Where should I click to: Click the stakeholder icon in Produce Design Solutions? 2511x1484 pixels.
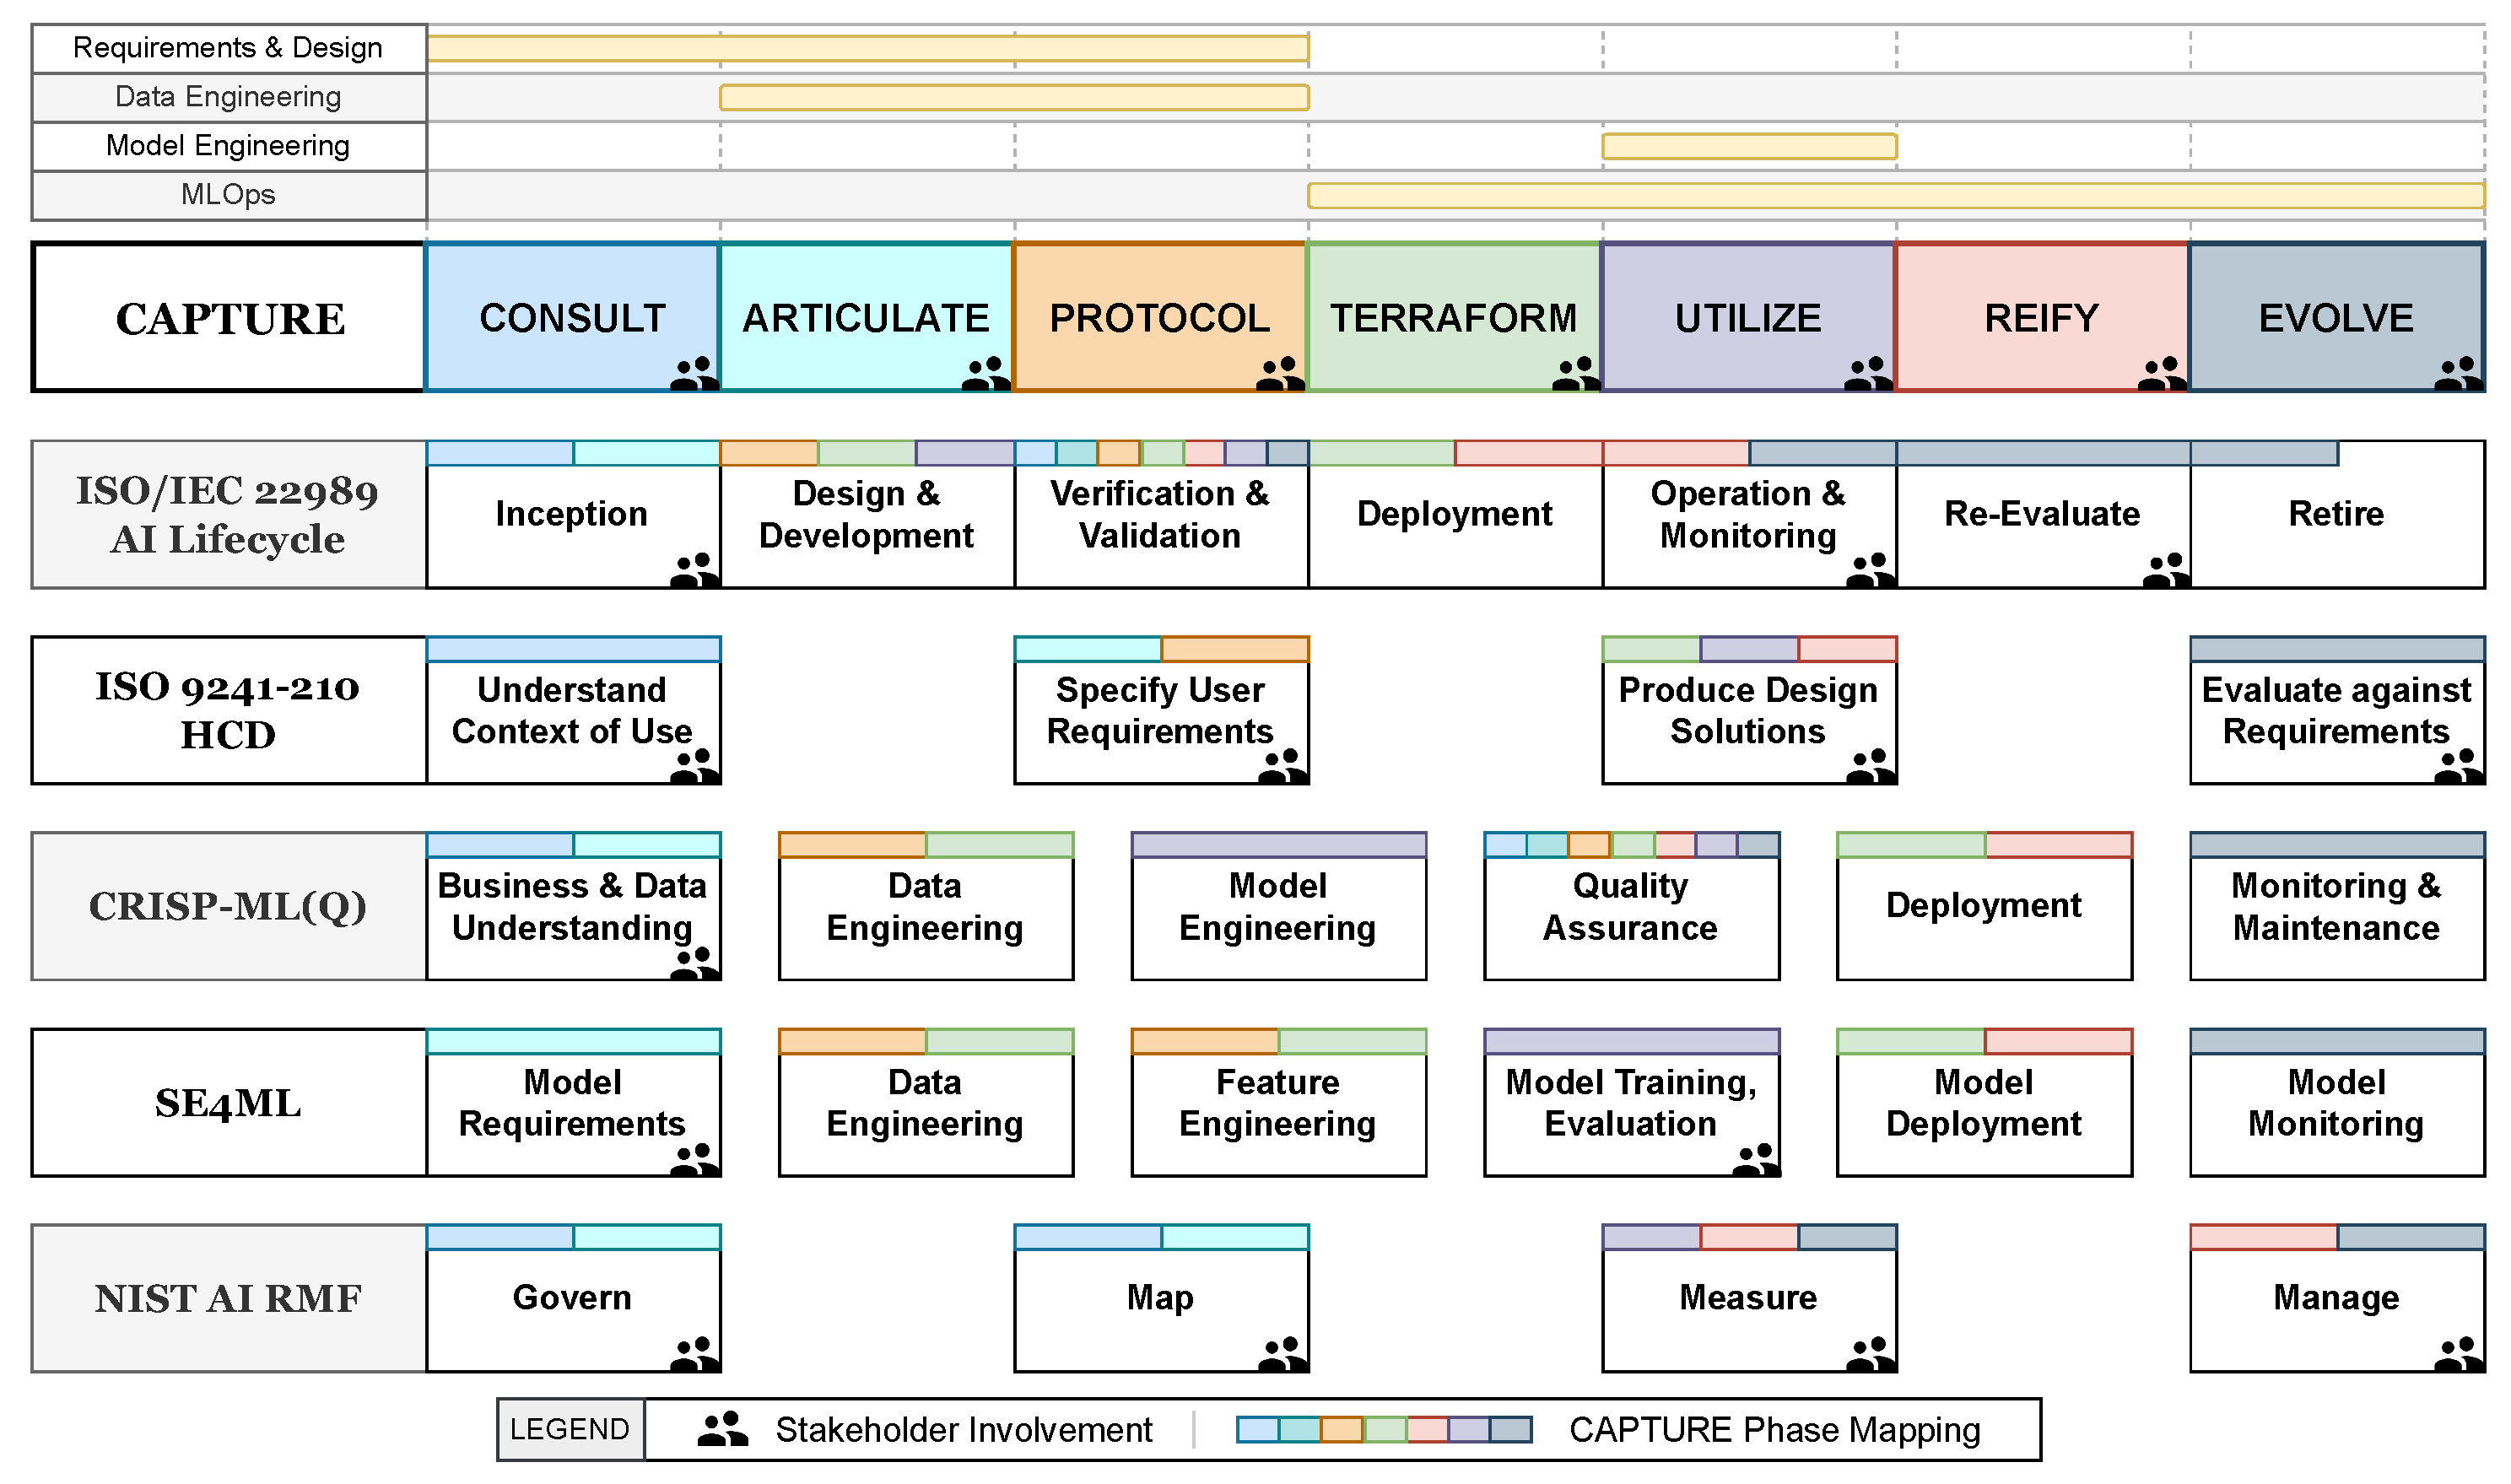tap(1870, 766)
